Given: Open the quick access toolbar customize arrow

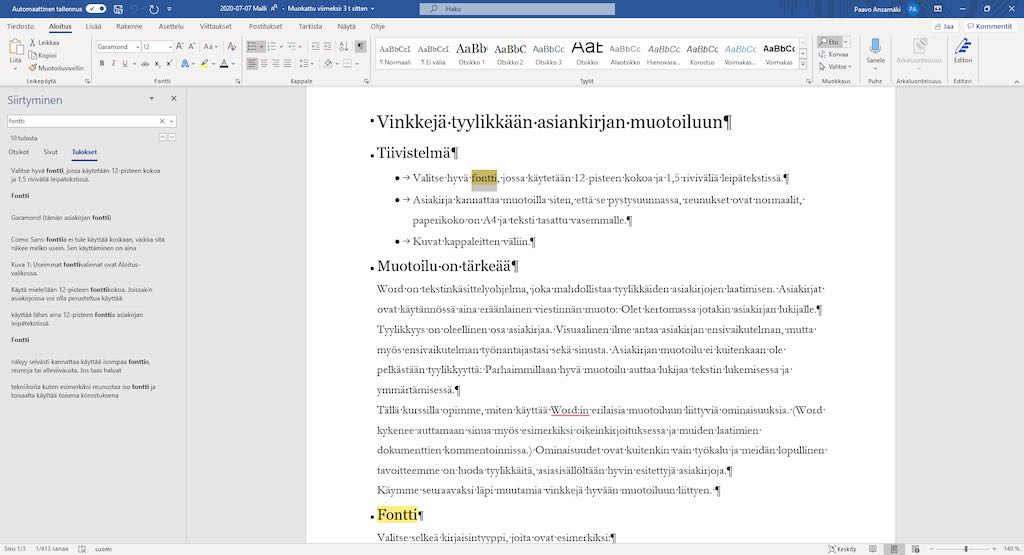Looking at the screenshot, I should pos(169,9).
